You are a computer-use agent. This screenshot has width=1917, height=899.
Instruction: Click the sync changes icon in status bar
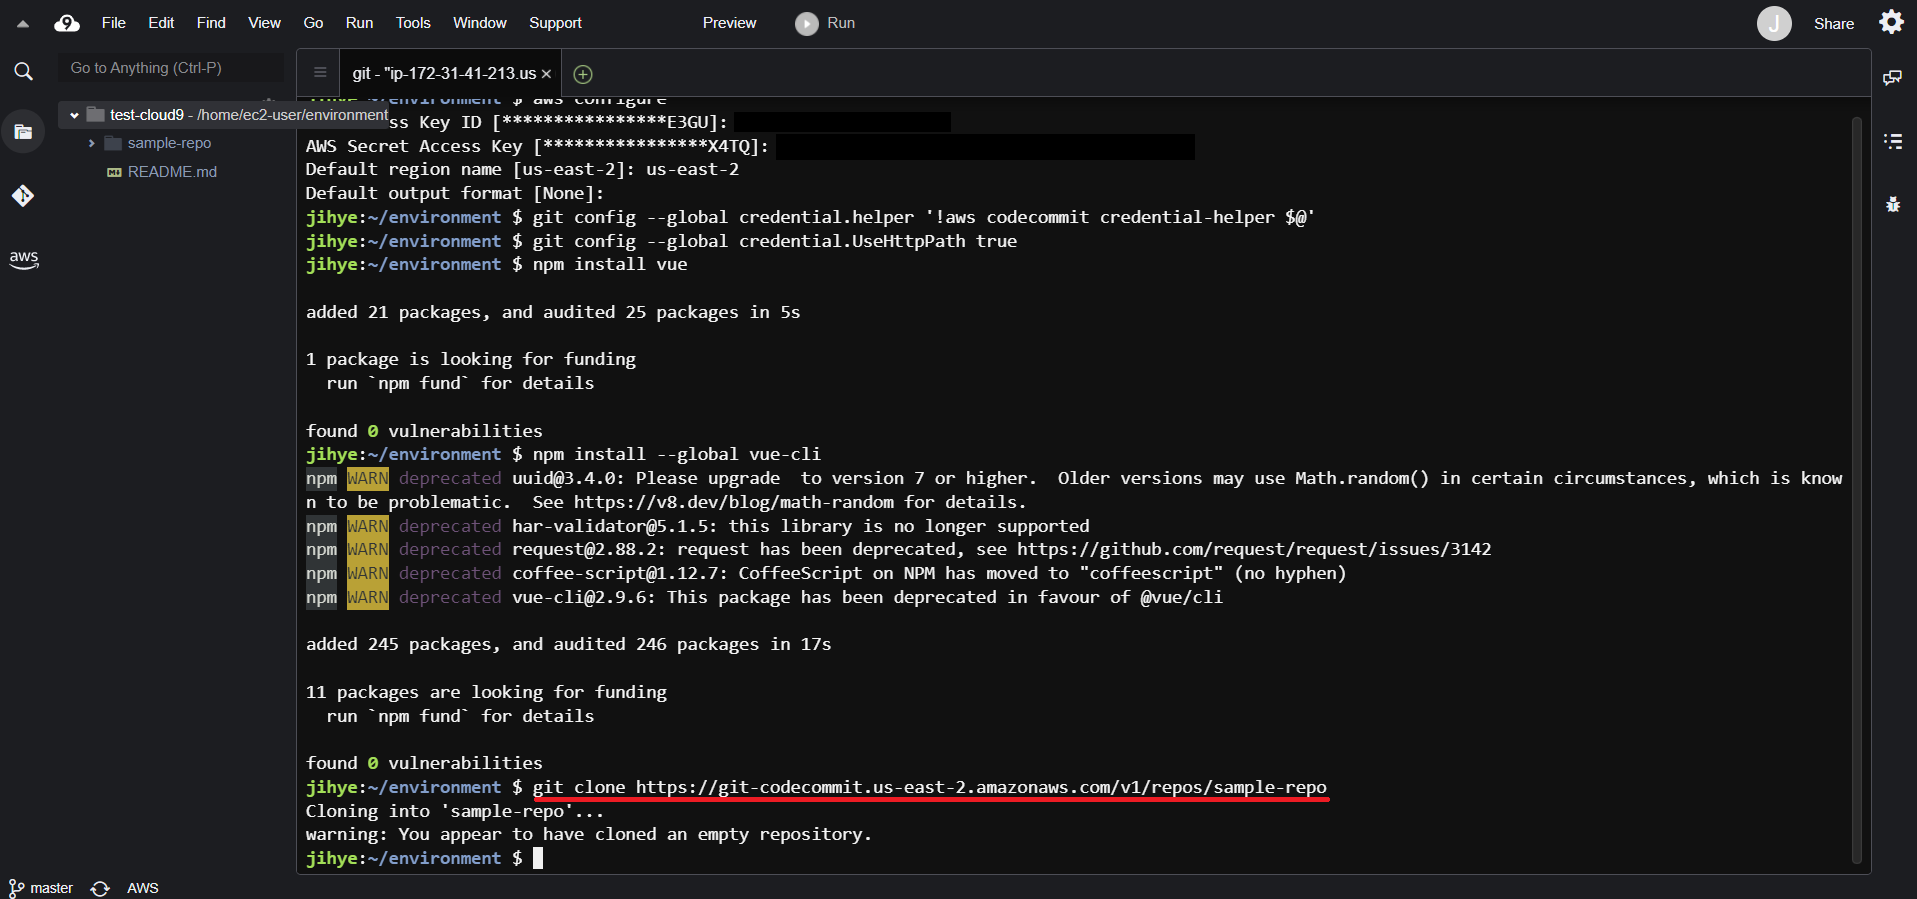tap(100, 888)
